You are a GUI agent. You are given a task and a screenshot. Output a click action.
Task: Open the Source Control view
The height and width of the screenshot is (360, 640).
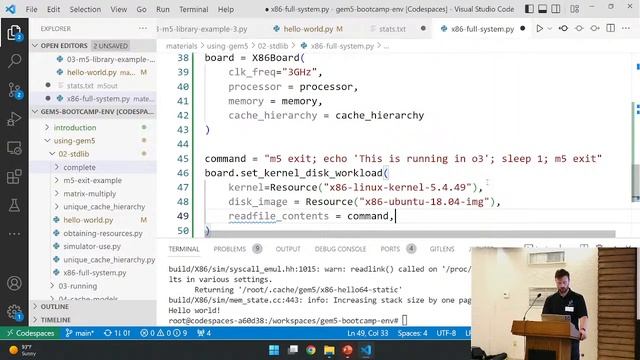coord(14,90)
